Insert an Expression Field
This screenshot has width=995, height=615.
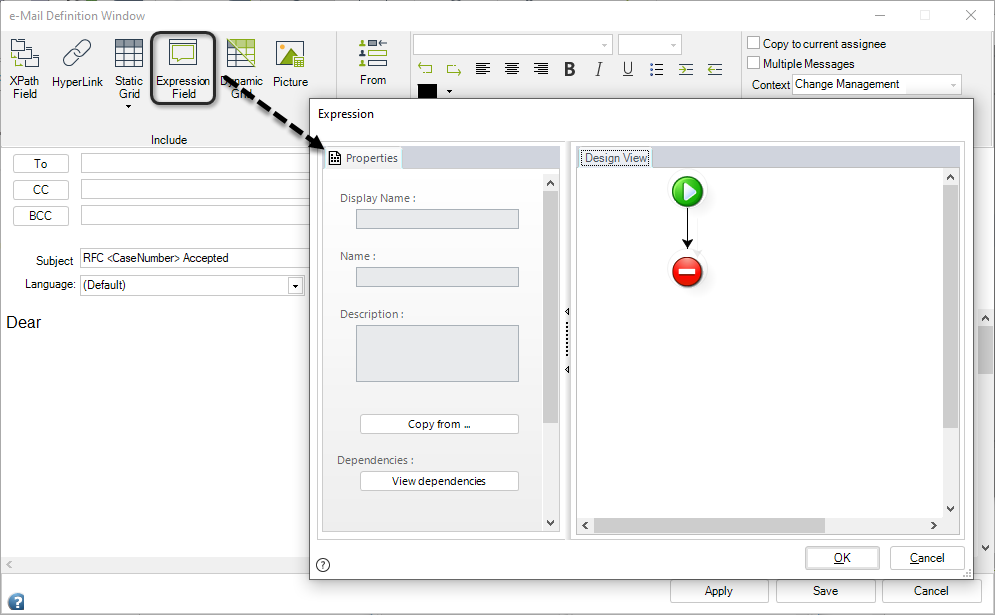[183, 69]
